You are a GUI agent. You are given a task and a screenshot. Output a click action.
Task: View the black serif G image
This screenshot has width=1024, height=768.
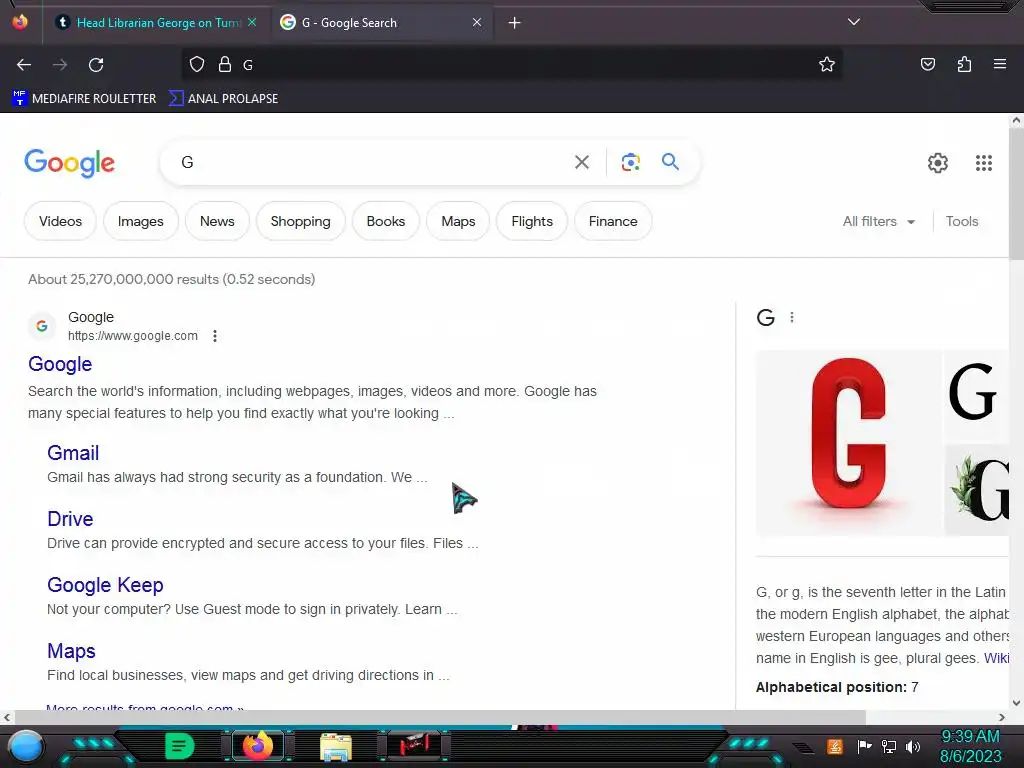[976, 396]
